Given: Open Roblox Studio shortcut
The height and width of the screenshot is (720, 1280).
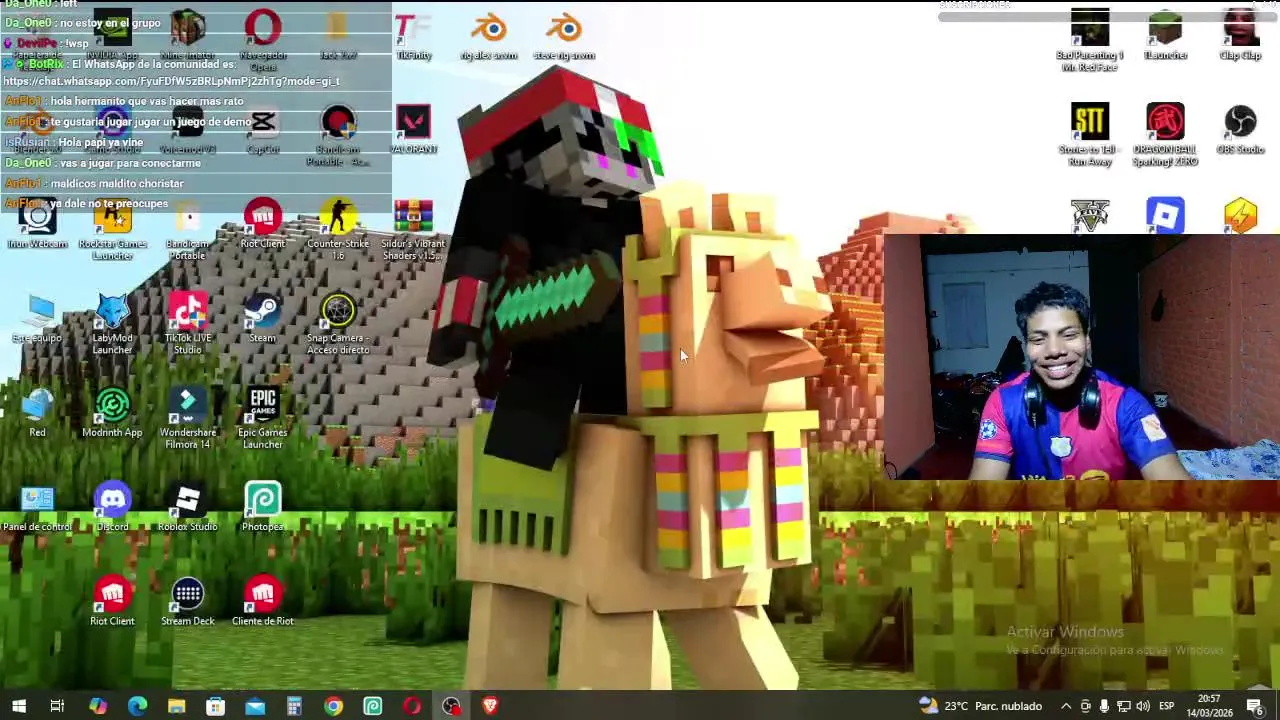Looking at the screenshot, I should (188, 508).
